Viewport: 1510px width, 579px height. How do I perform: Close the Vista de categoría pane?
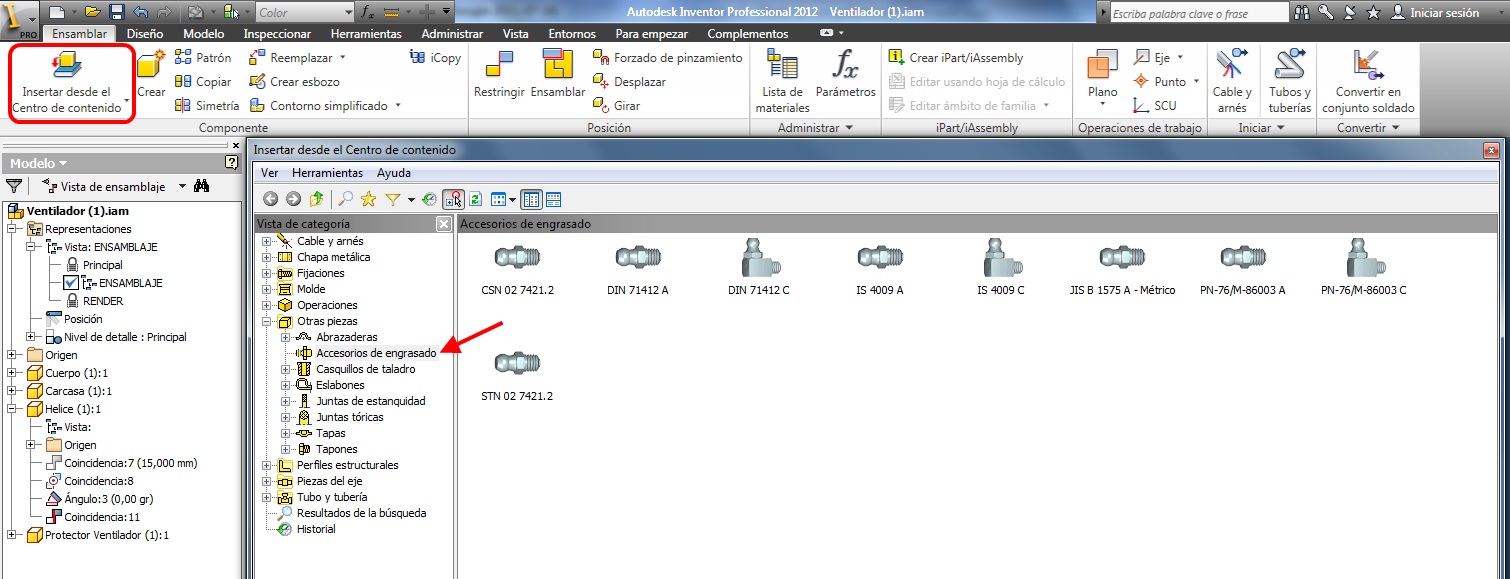(443, 224)
